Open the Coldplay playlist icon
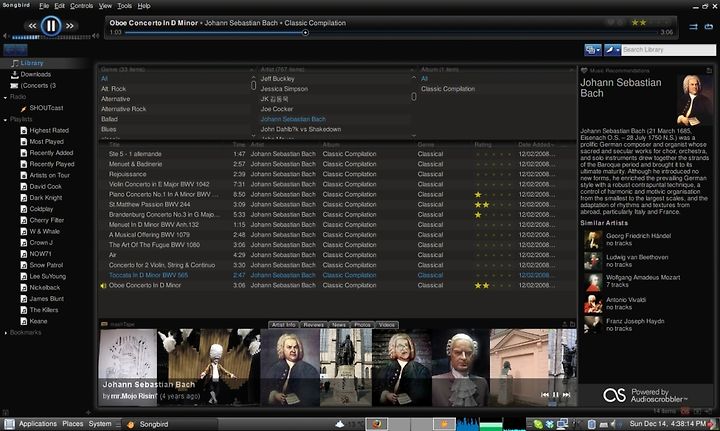Image resolution: width=720 pixels, height=431 pixels. pyautogui.click(x=23, y=209)
